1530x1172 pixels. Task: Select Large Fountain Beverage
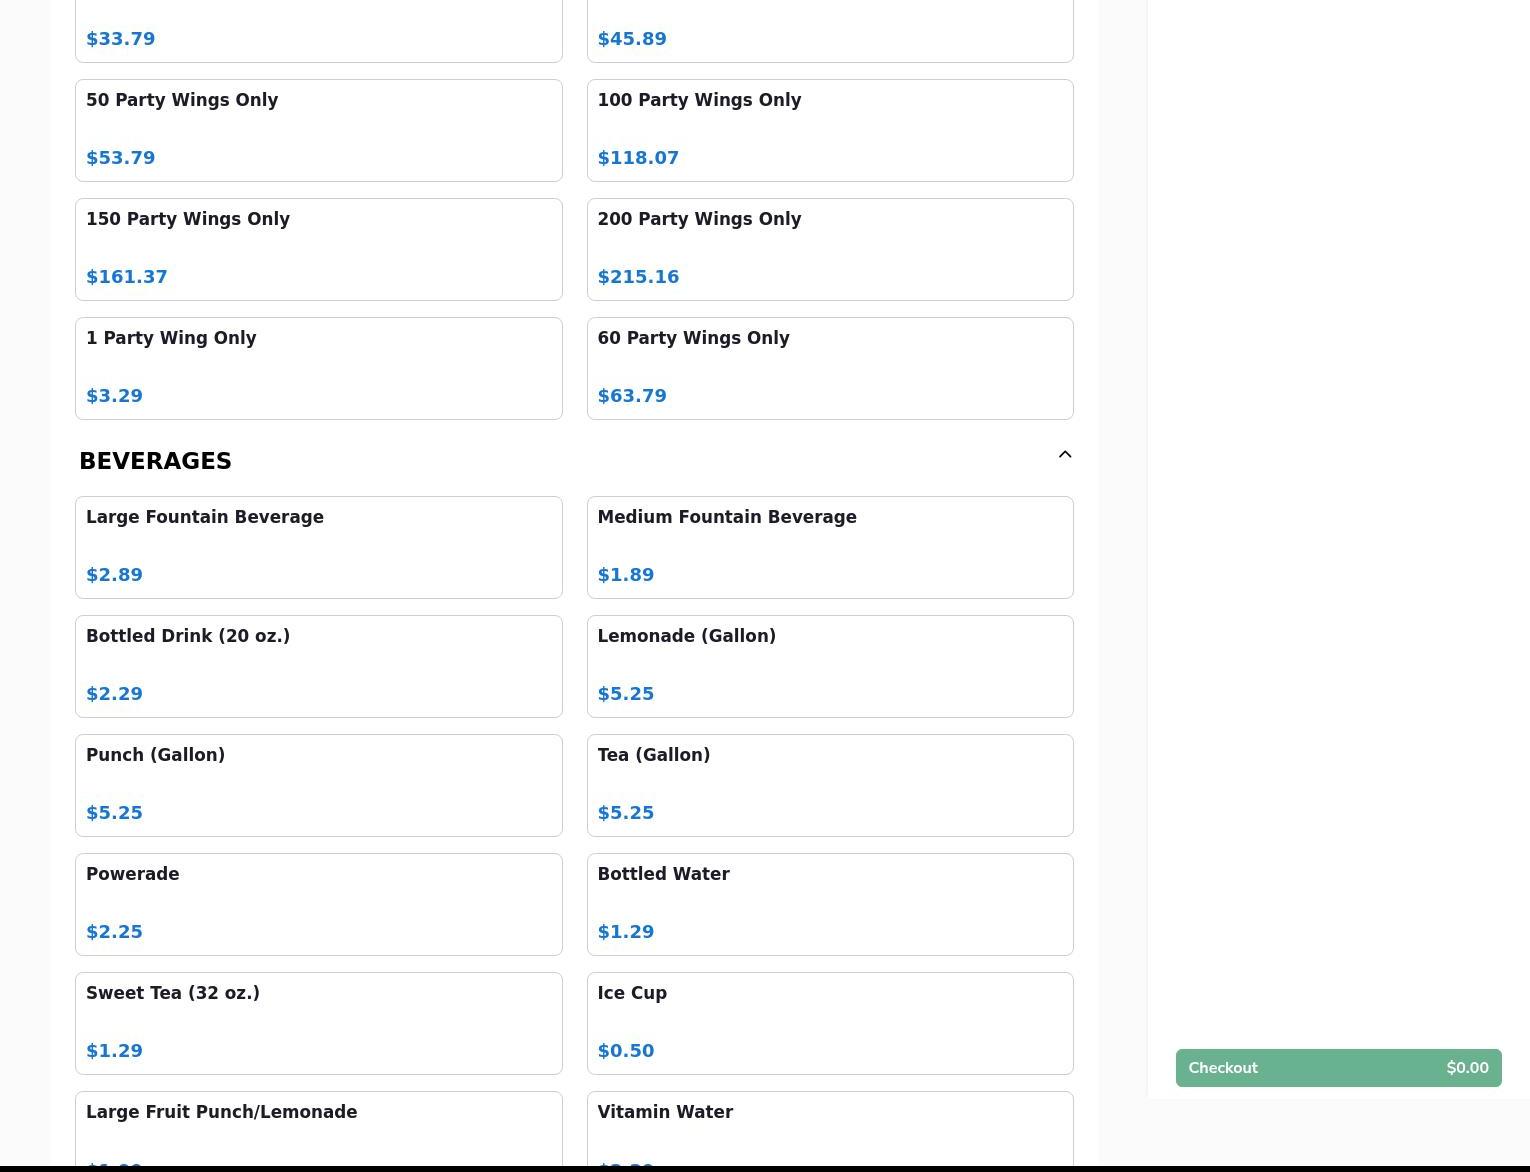318,547
